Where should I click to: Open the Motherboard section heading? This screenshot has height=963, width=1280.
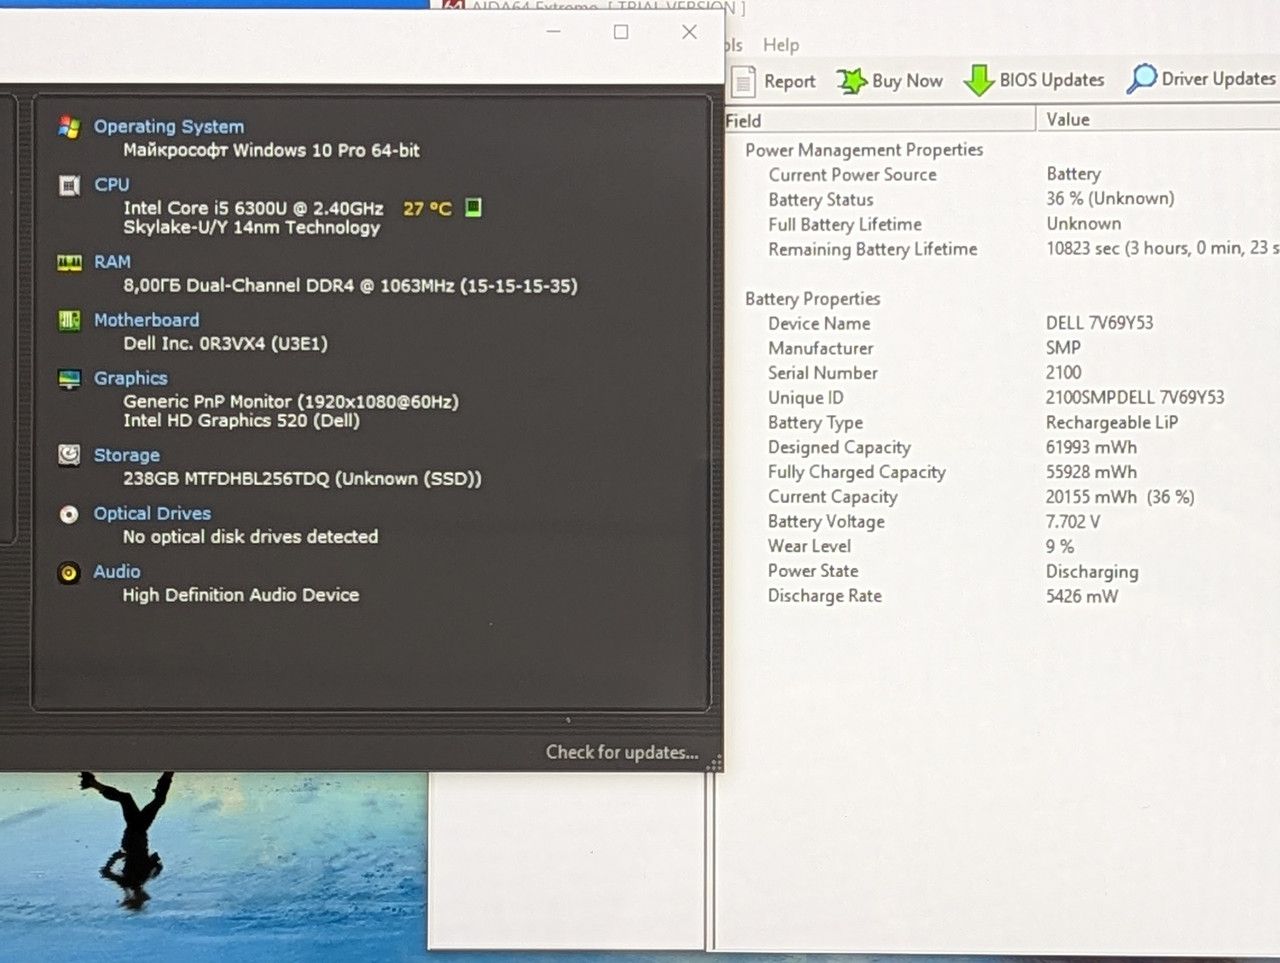click(146, 320)
